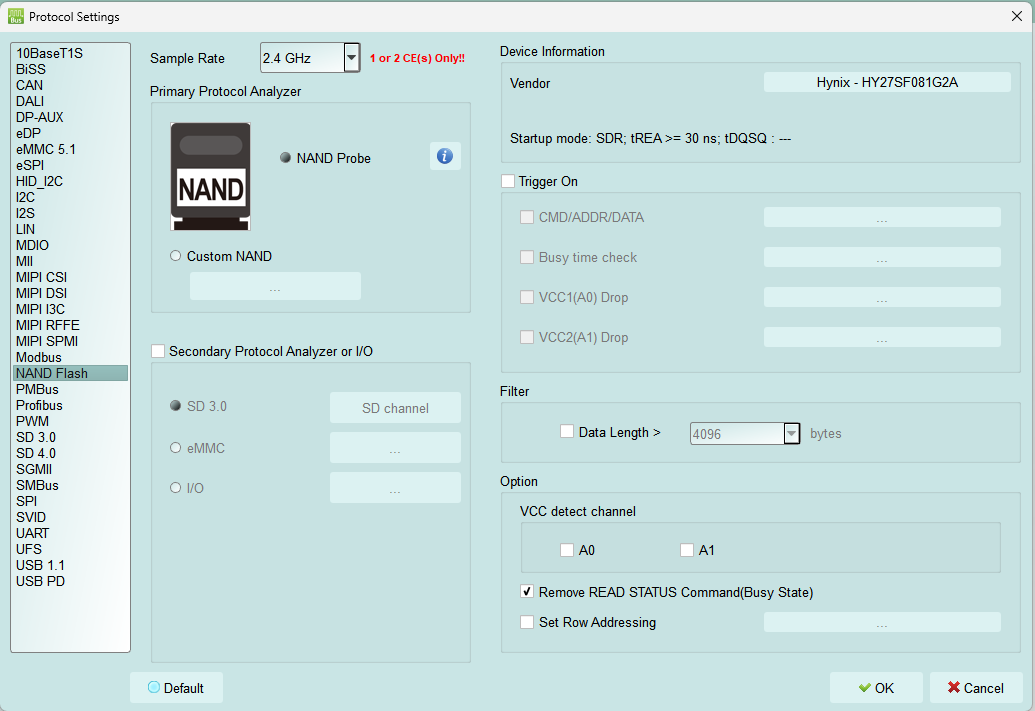Click the Set Row Addressing settings button
This screenshot has width=1035, height=711.
882,622
